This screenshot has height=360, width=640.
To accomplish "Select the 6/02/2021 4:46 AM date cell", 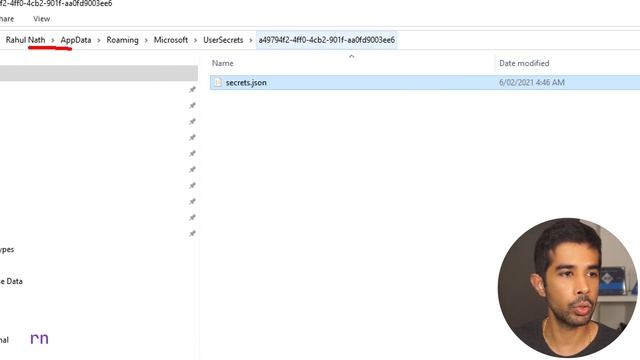I will coord(532,82).
